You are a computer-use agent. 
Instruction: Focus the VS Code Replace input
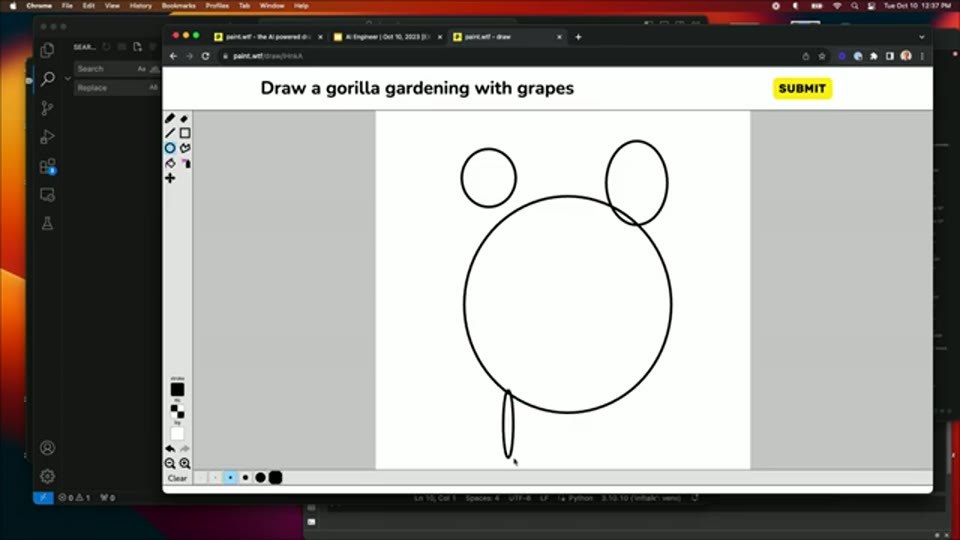[x=116, y=88]
